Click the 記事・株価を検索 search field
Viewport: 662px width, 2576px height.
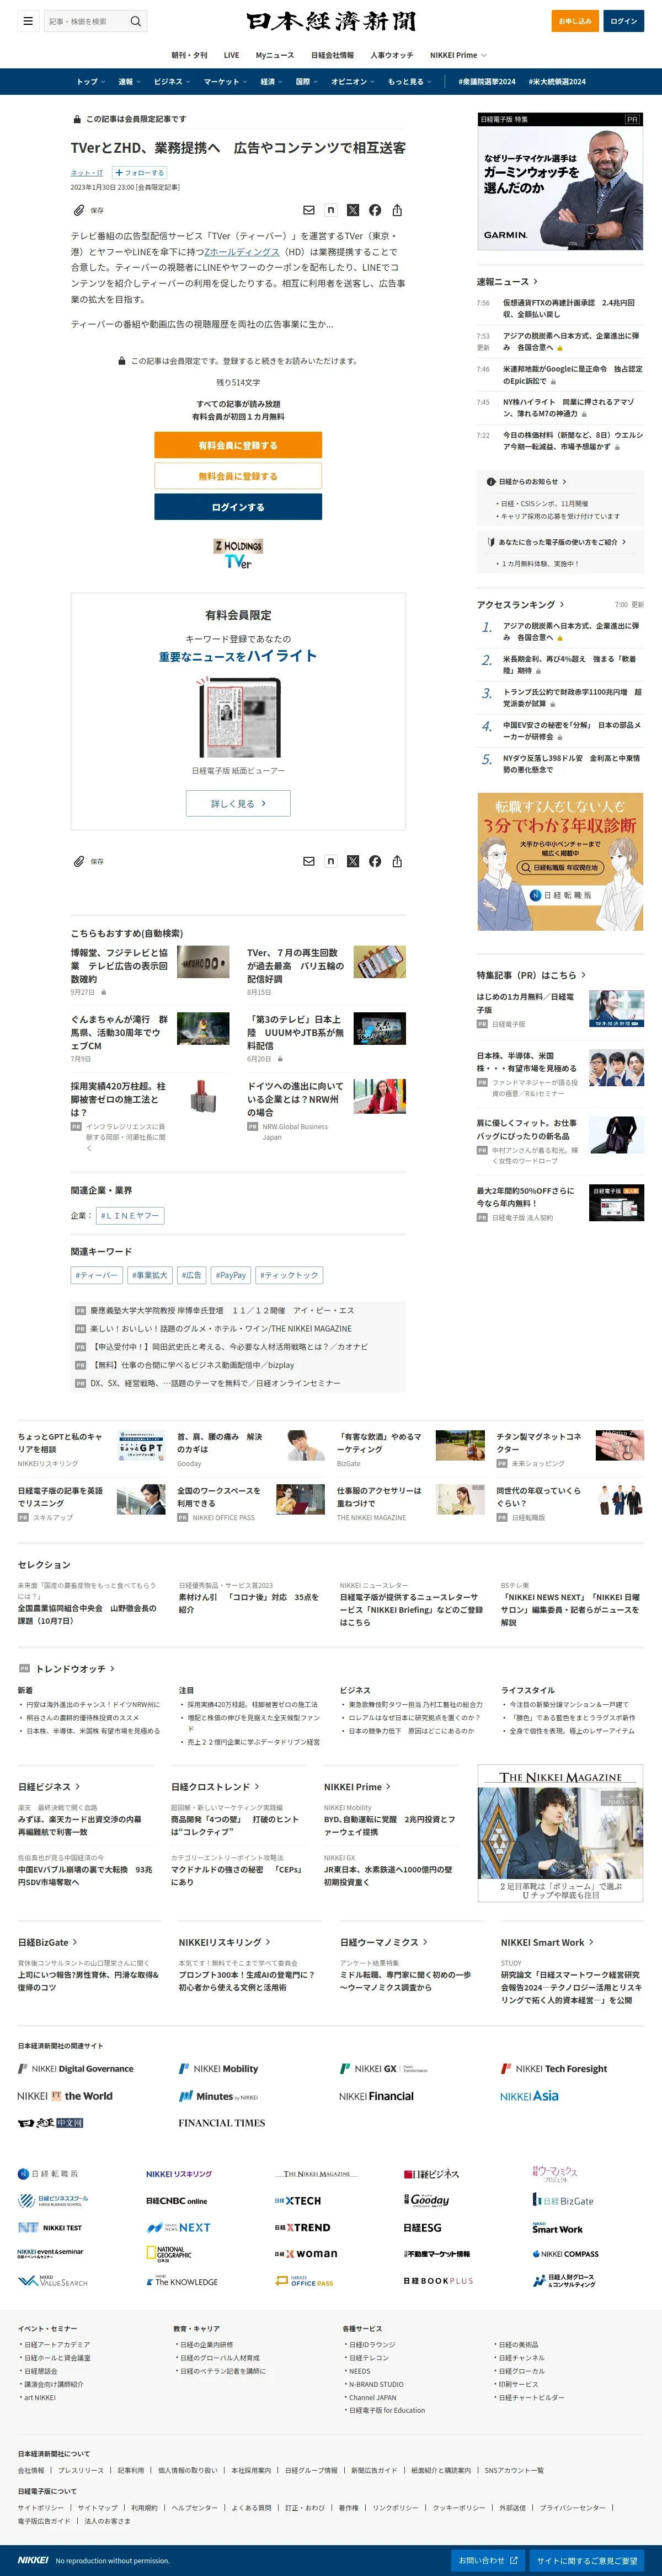pos(86,21)
